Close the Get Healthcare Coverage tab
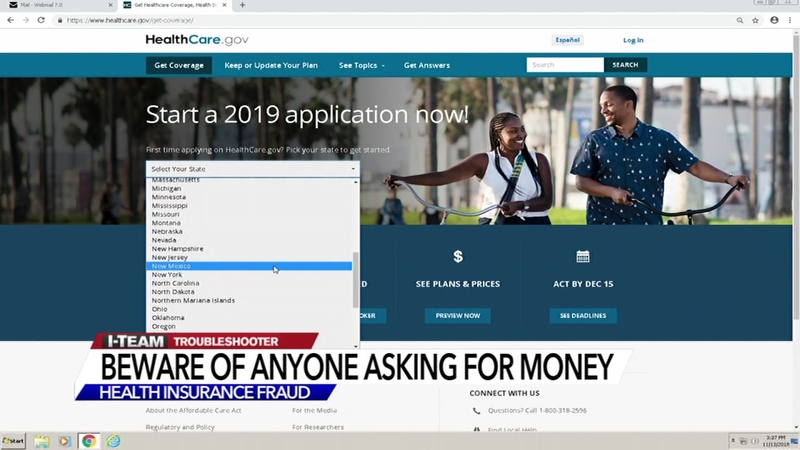 224,5
